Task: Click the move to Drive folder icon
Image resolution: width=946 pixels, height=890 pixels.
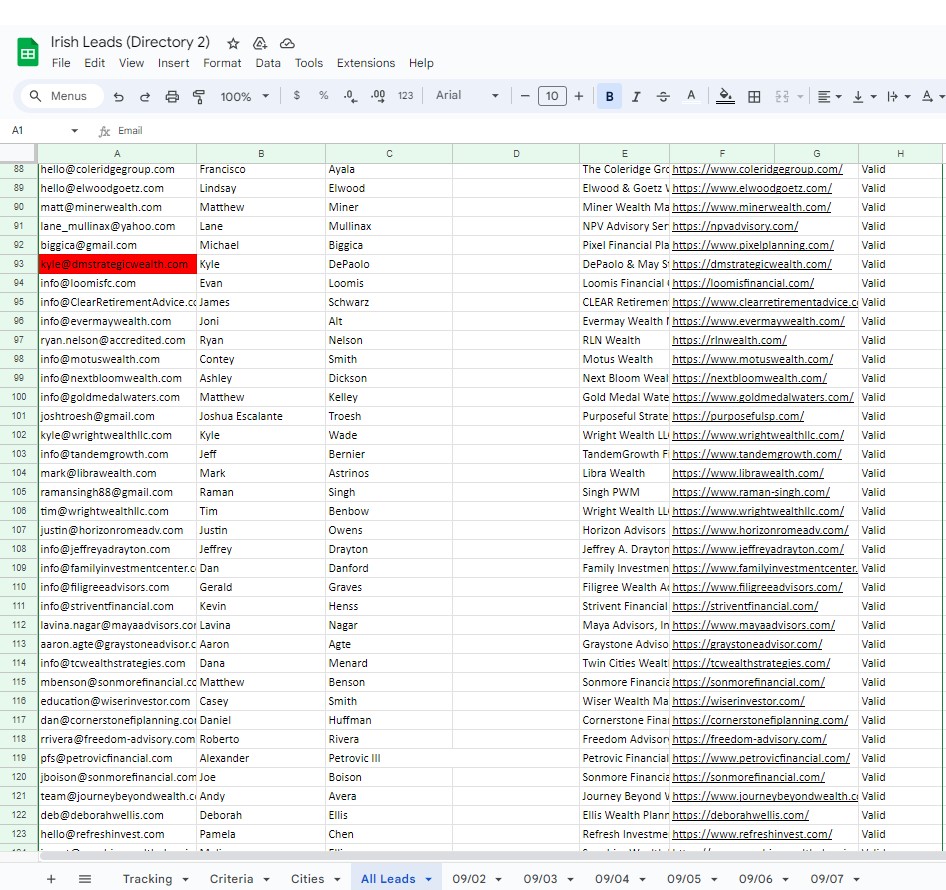Action: [260, 43]
